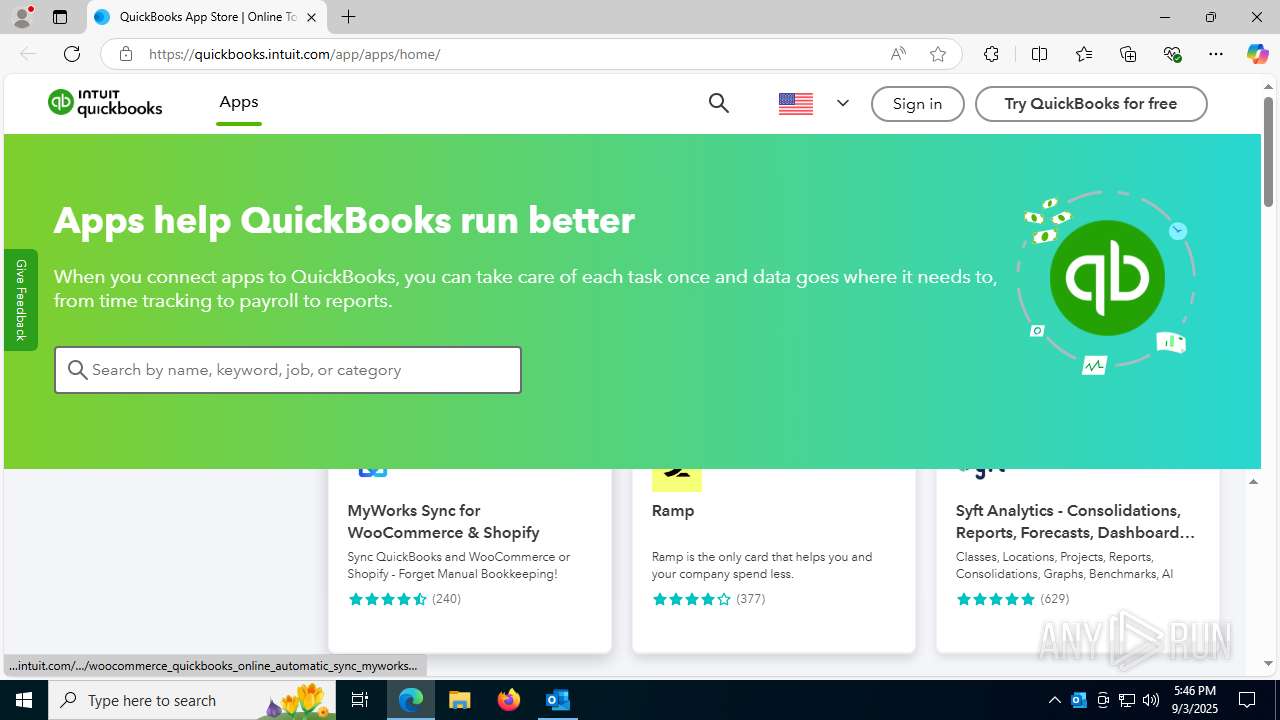Viewport: 1280px width, 720px height.
Task: Open Browser essentials icon
Action: coord(1173,54)
